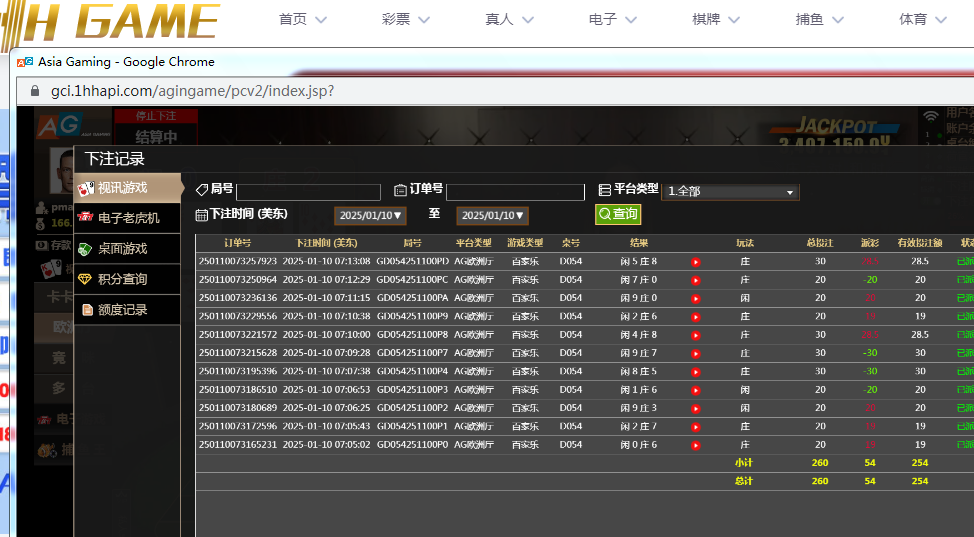Click the JACKPOT banner

click(835, 128)
